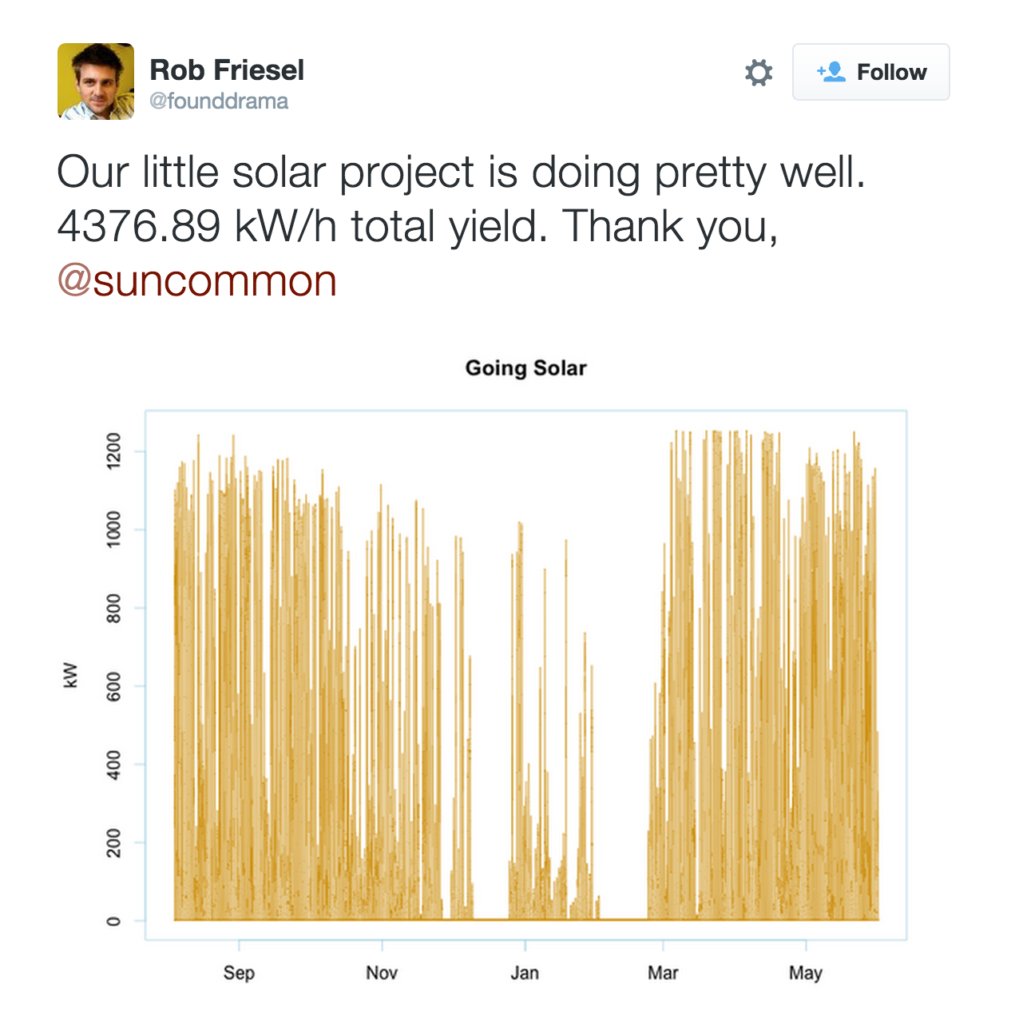Open Rob Friesel's profile picture
1011x1024 pixels.
(96, 81)
